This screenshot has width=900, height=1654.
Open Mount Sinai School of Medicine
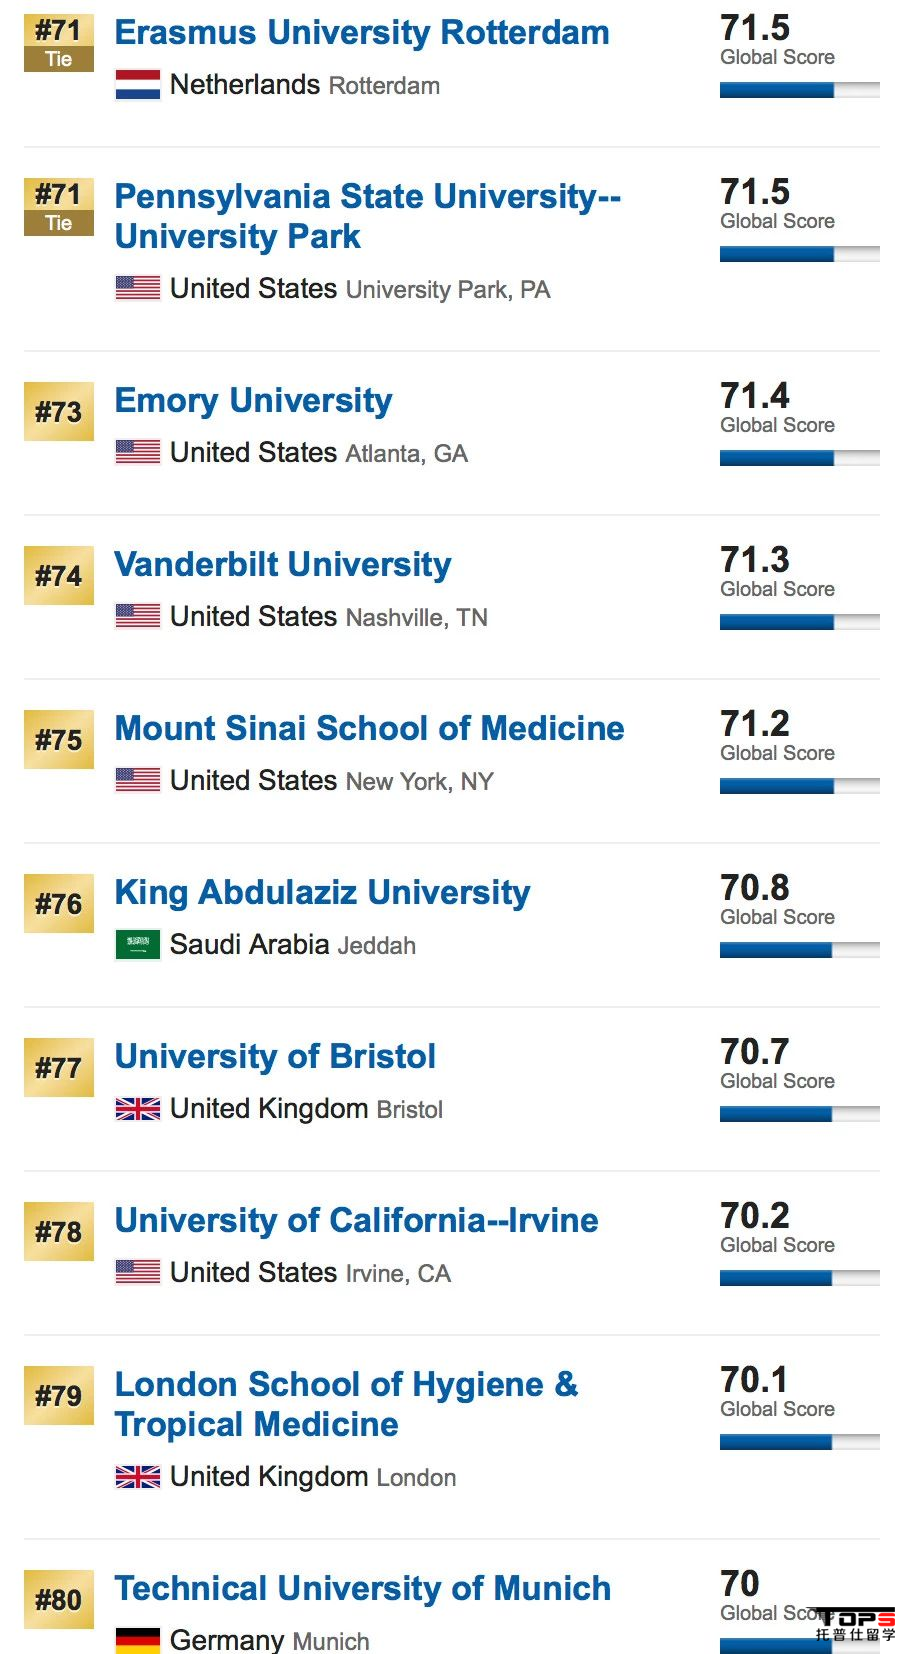coord(369,729)
